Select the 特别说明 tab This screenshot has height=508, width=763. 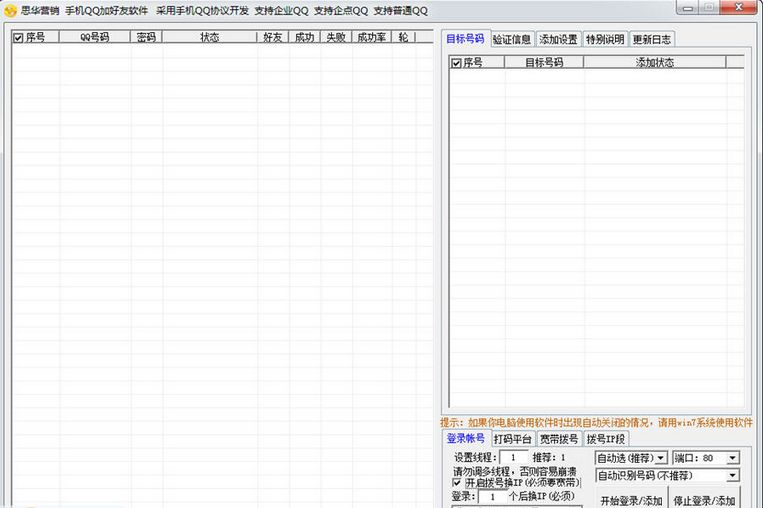coord(605,40)
